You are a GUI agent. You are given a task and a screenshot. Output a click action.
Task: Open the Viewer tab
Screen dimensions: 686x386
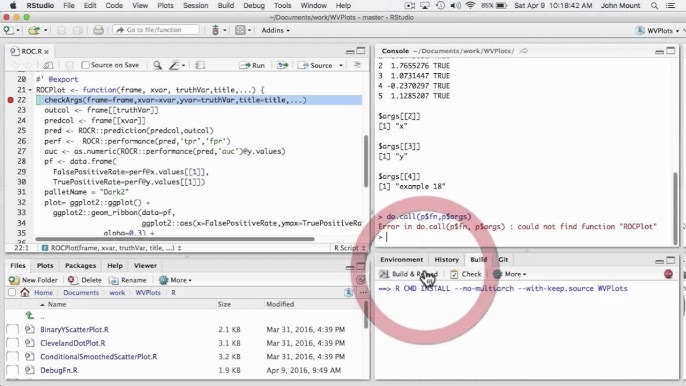145,266
